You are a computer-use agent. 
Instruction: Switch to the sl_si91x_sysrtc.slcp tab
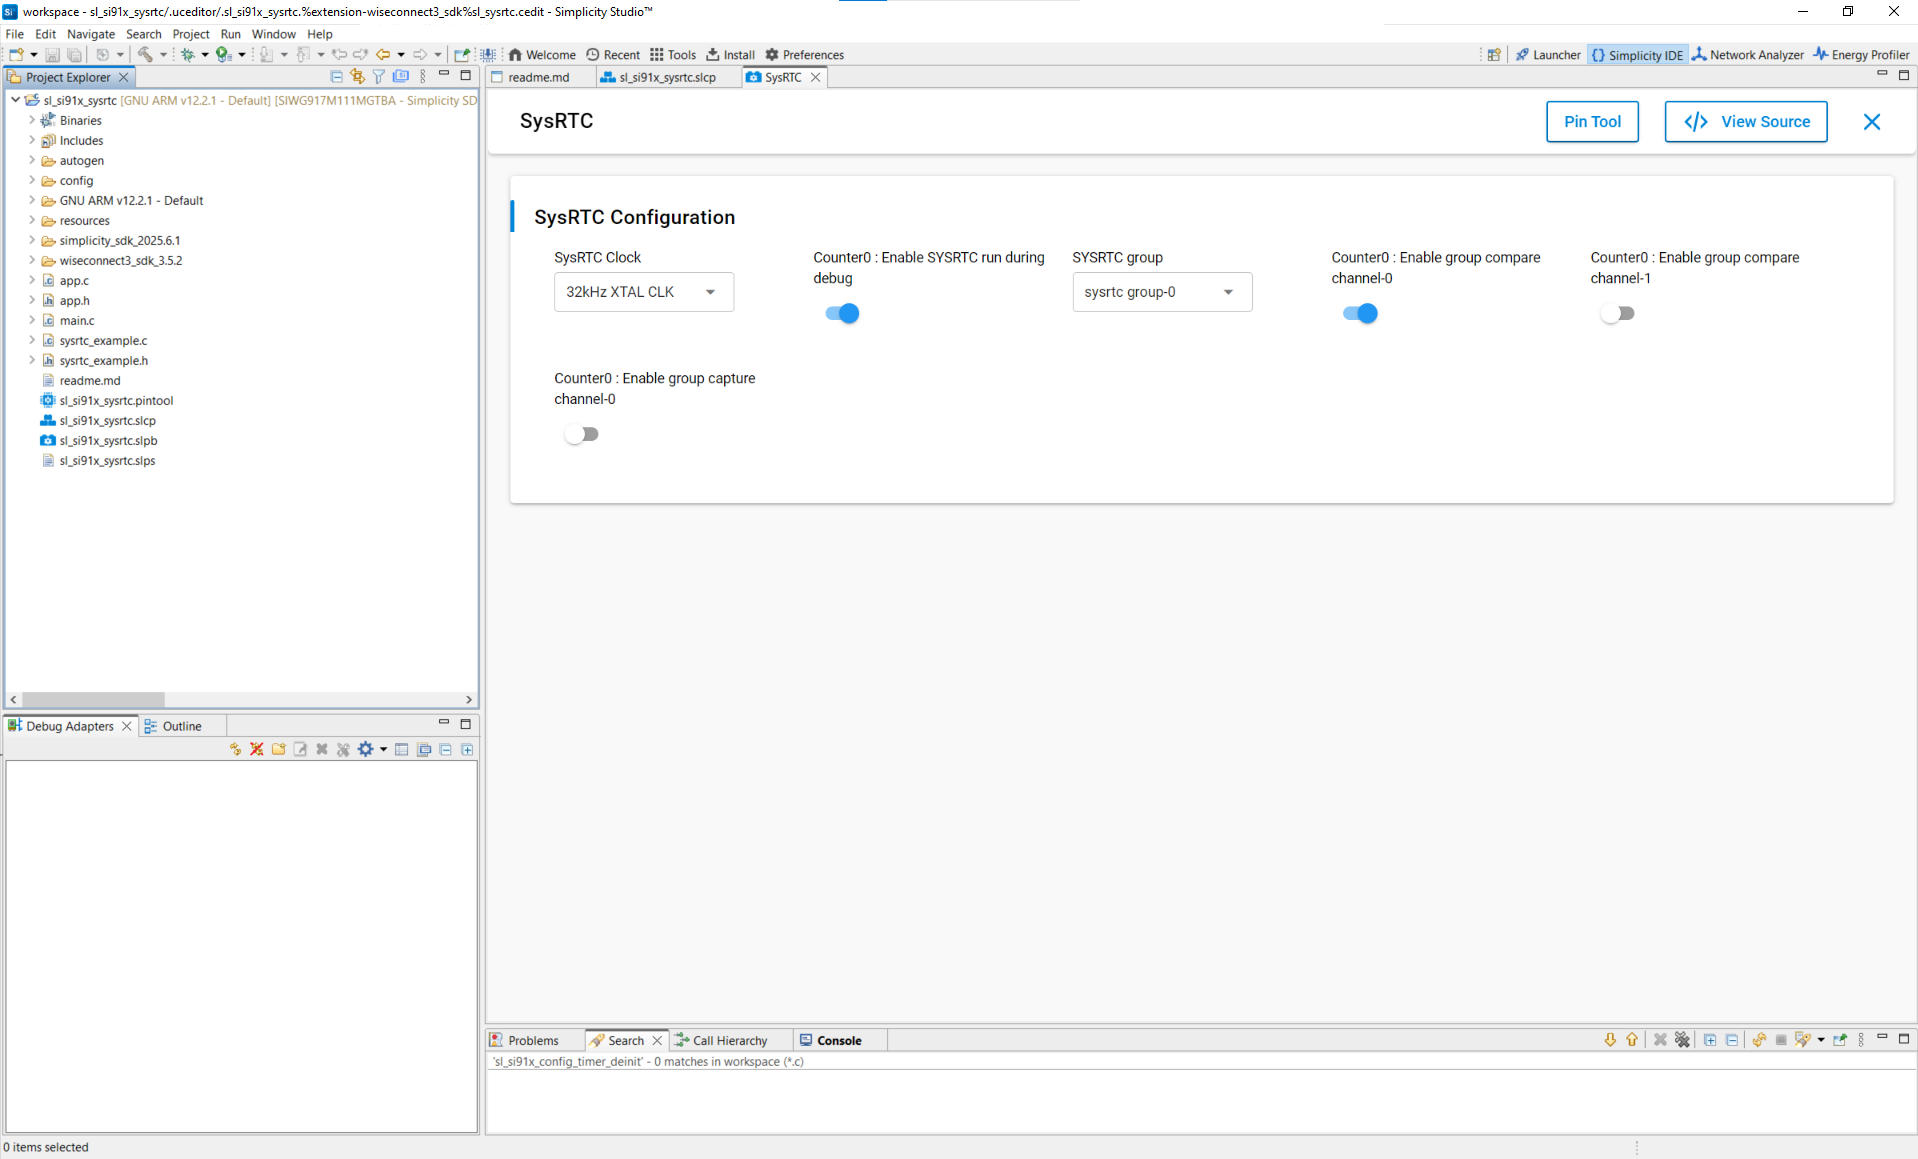tap(667, 78)
